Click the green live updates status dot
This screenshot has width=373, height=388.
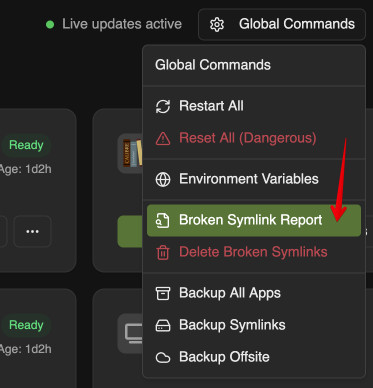(x=50, y=24)
